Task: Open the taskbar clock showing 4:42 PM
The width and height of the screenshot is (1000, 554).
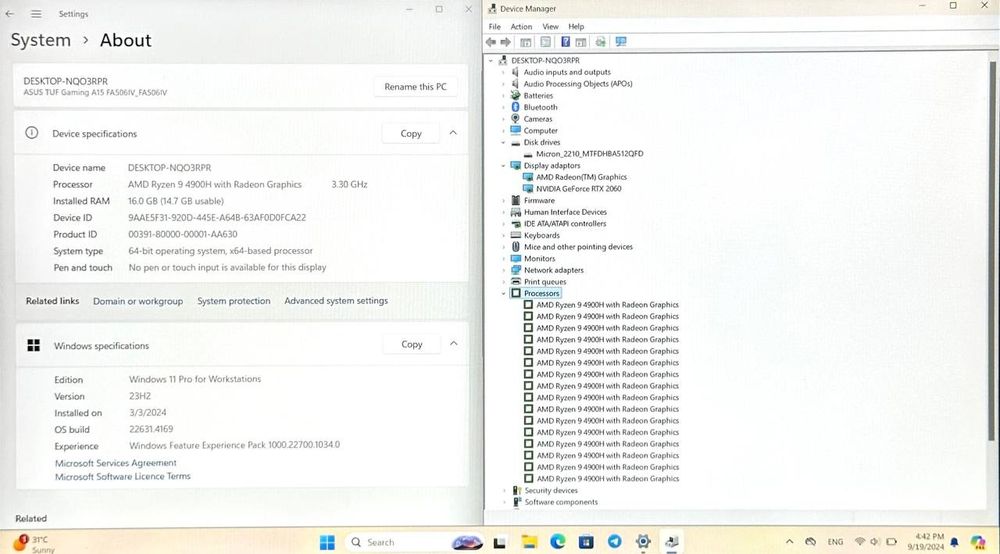Action: tap(925, 542)
